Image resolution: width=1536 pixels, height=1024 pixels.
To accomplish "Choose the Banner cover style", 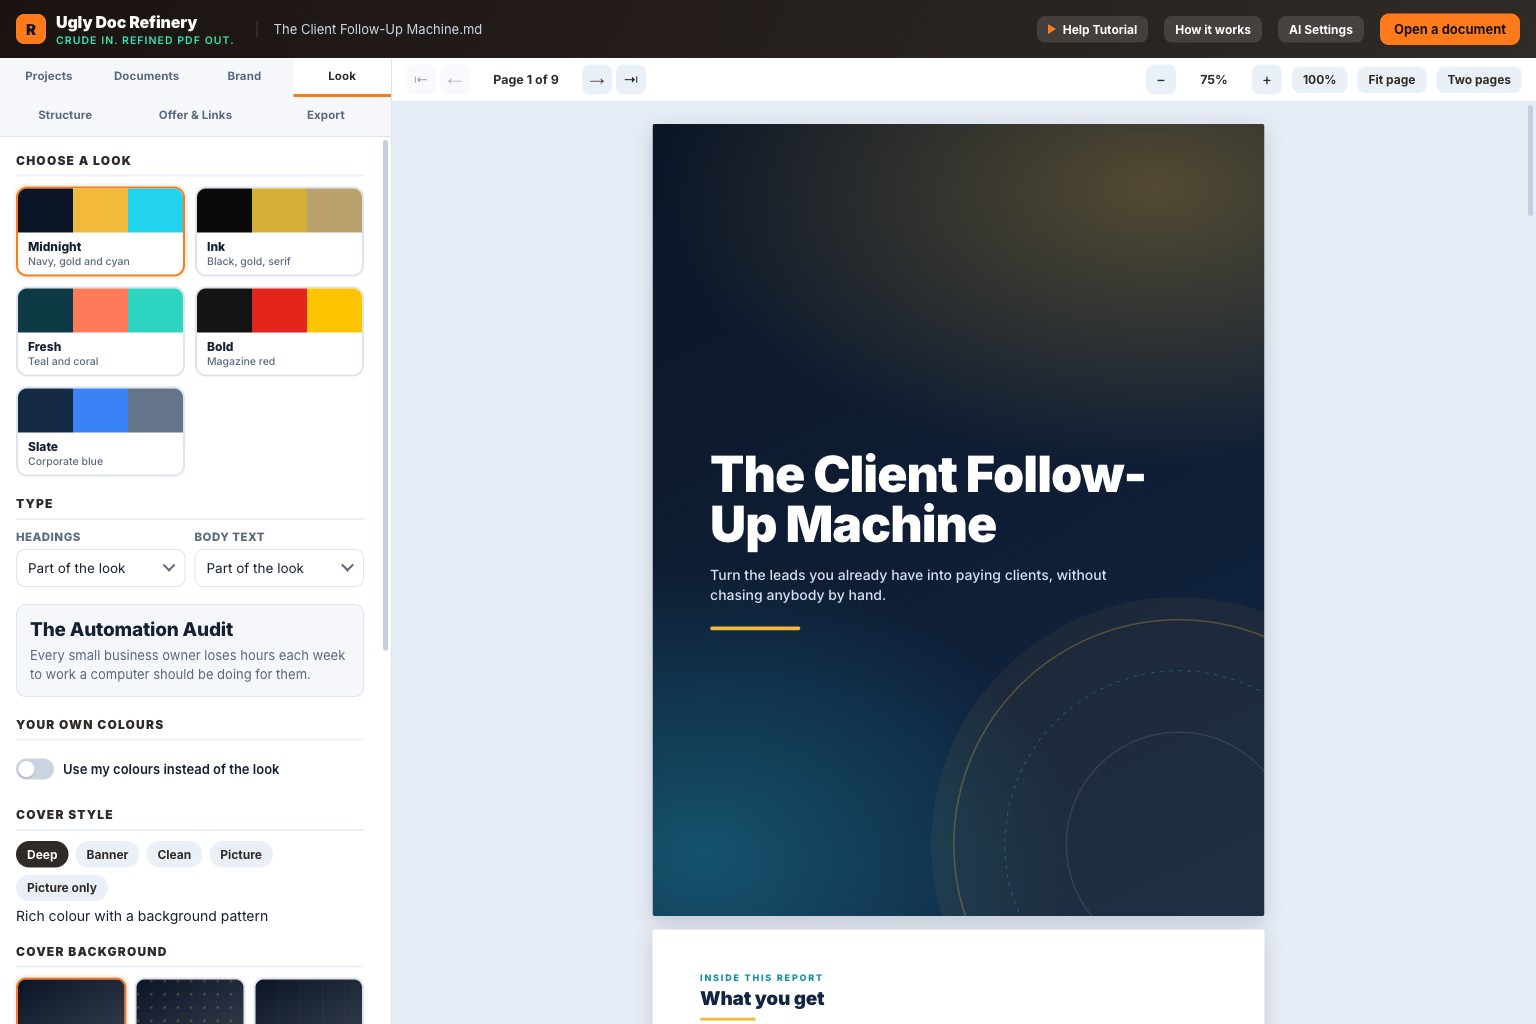I will coord(107,854).
